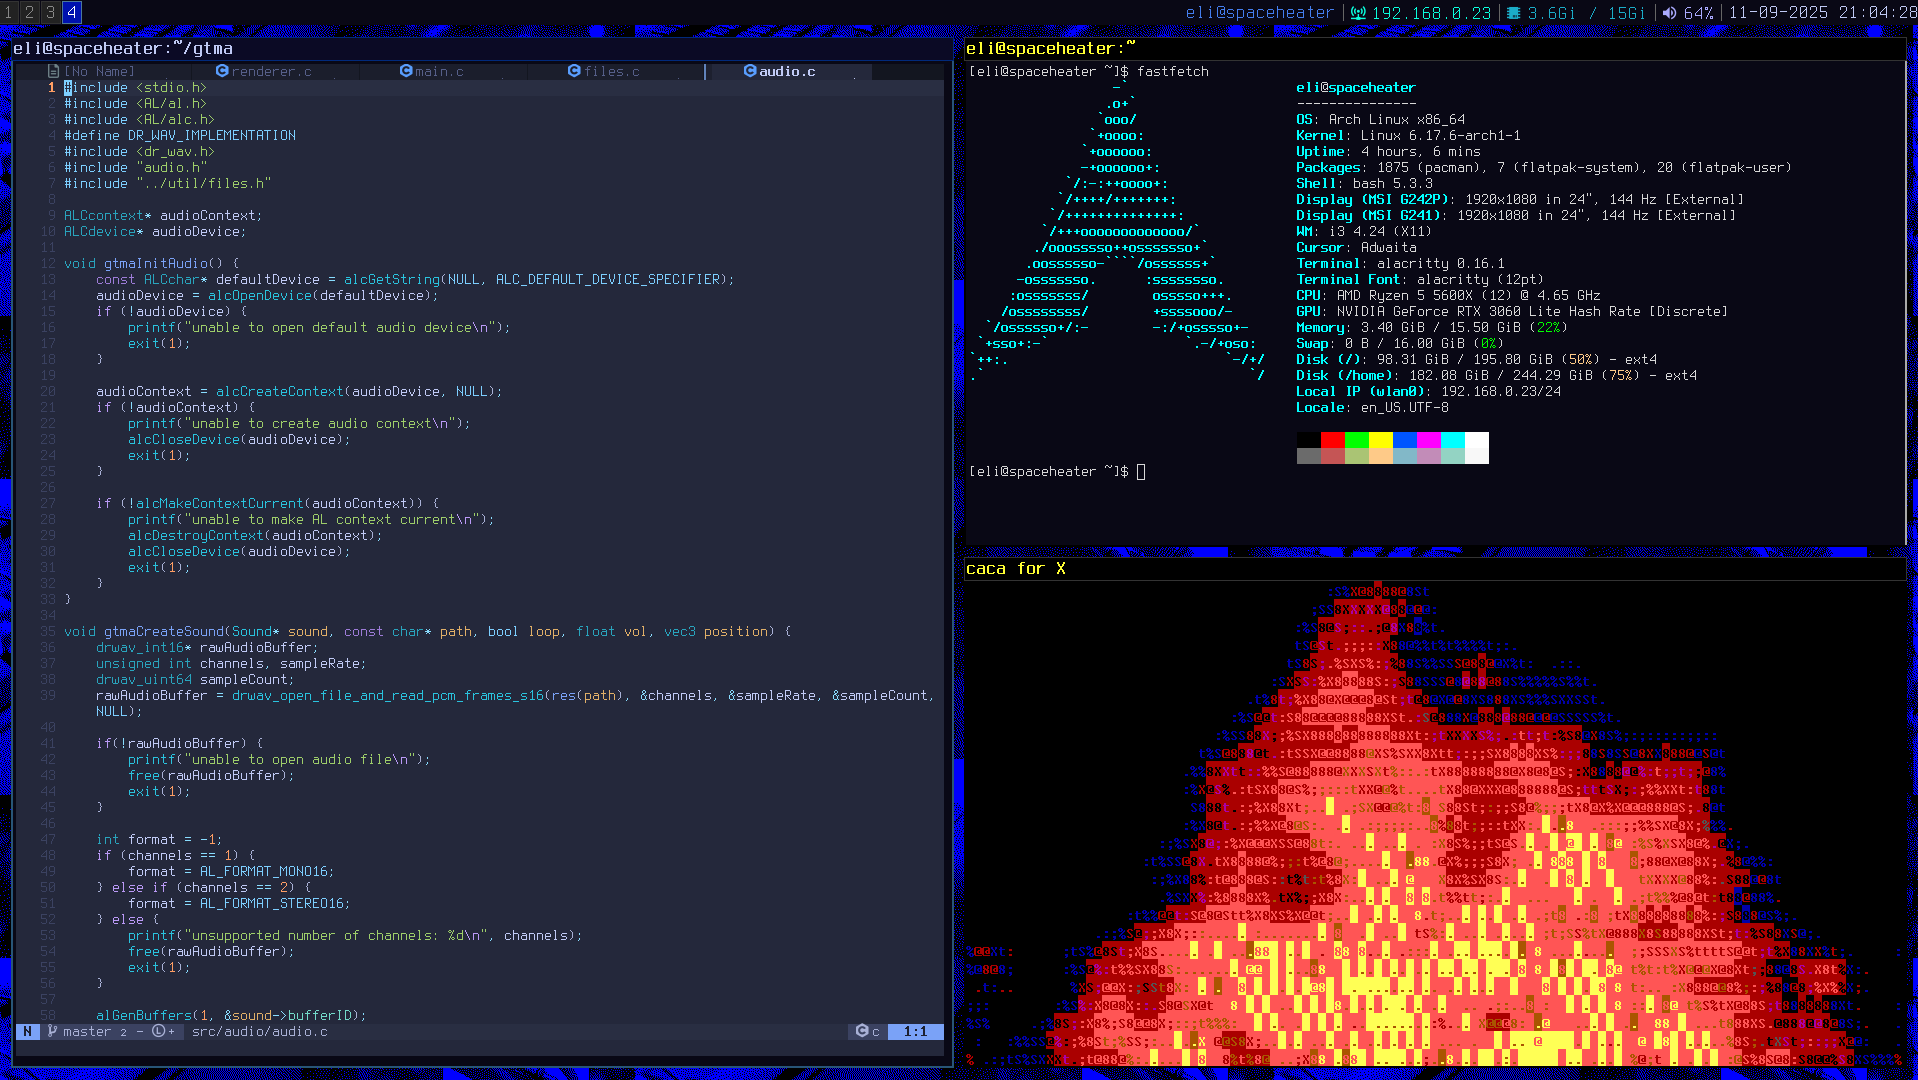Image resolution: width=1918 pixels, height=1080 pixels.
Task: Click the volume speaker icon in the top bar
Action: (1669, 13)
